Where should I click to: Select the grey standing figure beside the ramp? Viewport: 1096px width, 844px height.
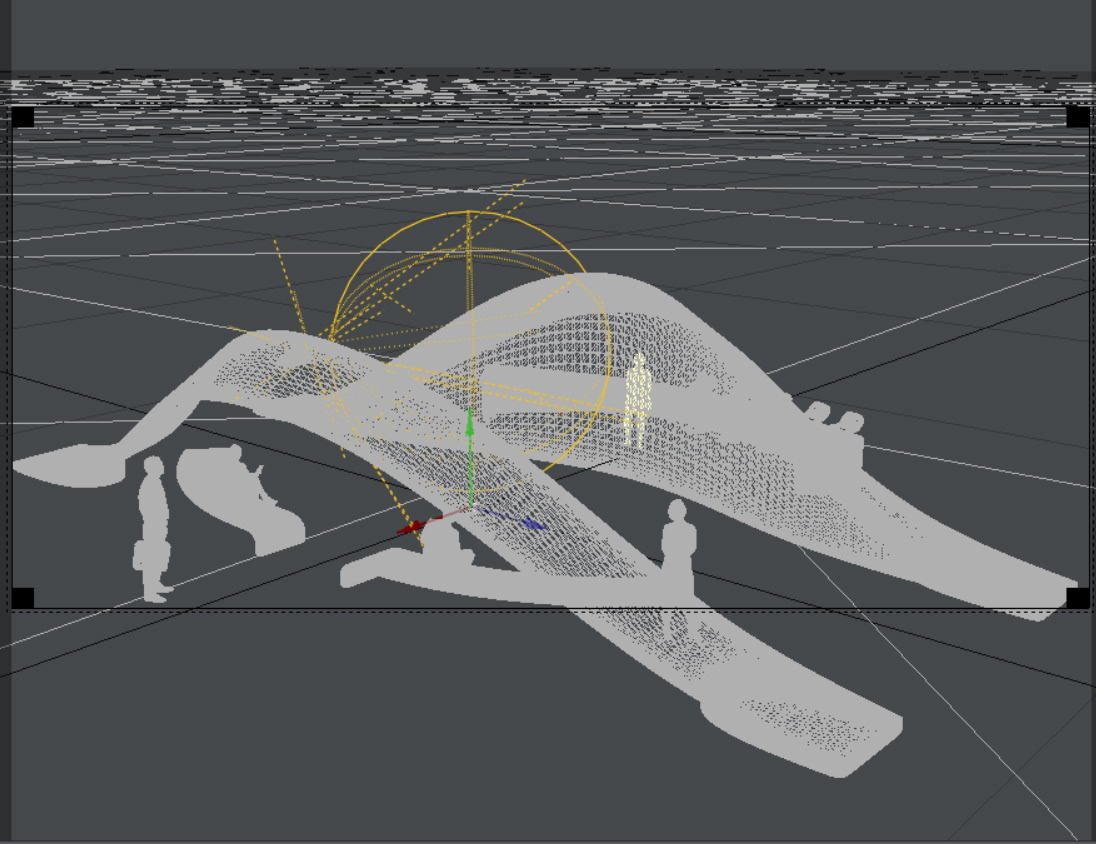(x=678, y=548)
